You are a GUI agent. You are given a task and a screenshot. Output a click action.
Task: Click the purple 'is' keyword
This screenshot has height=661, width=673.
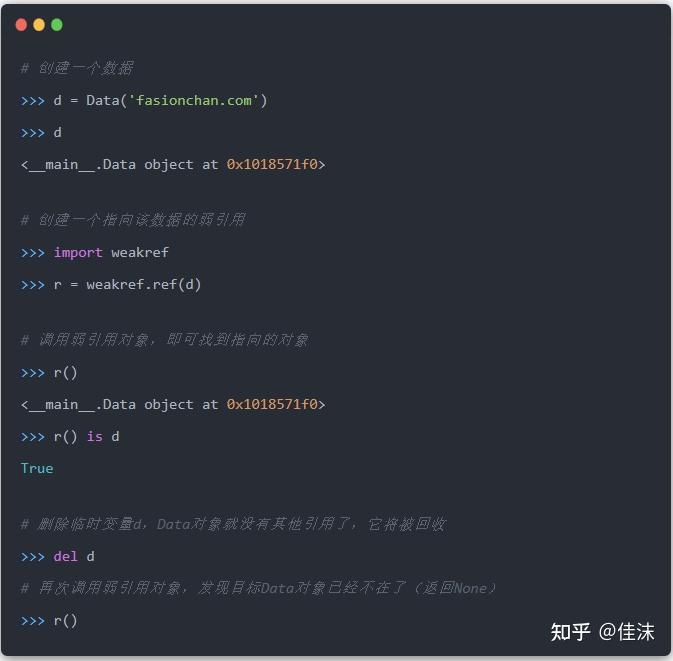95,437
